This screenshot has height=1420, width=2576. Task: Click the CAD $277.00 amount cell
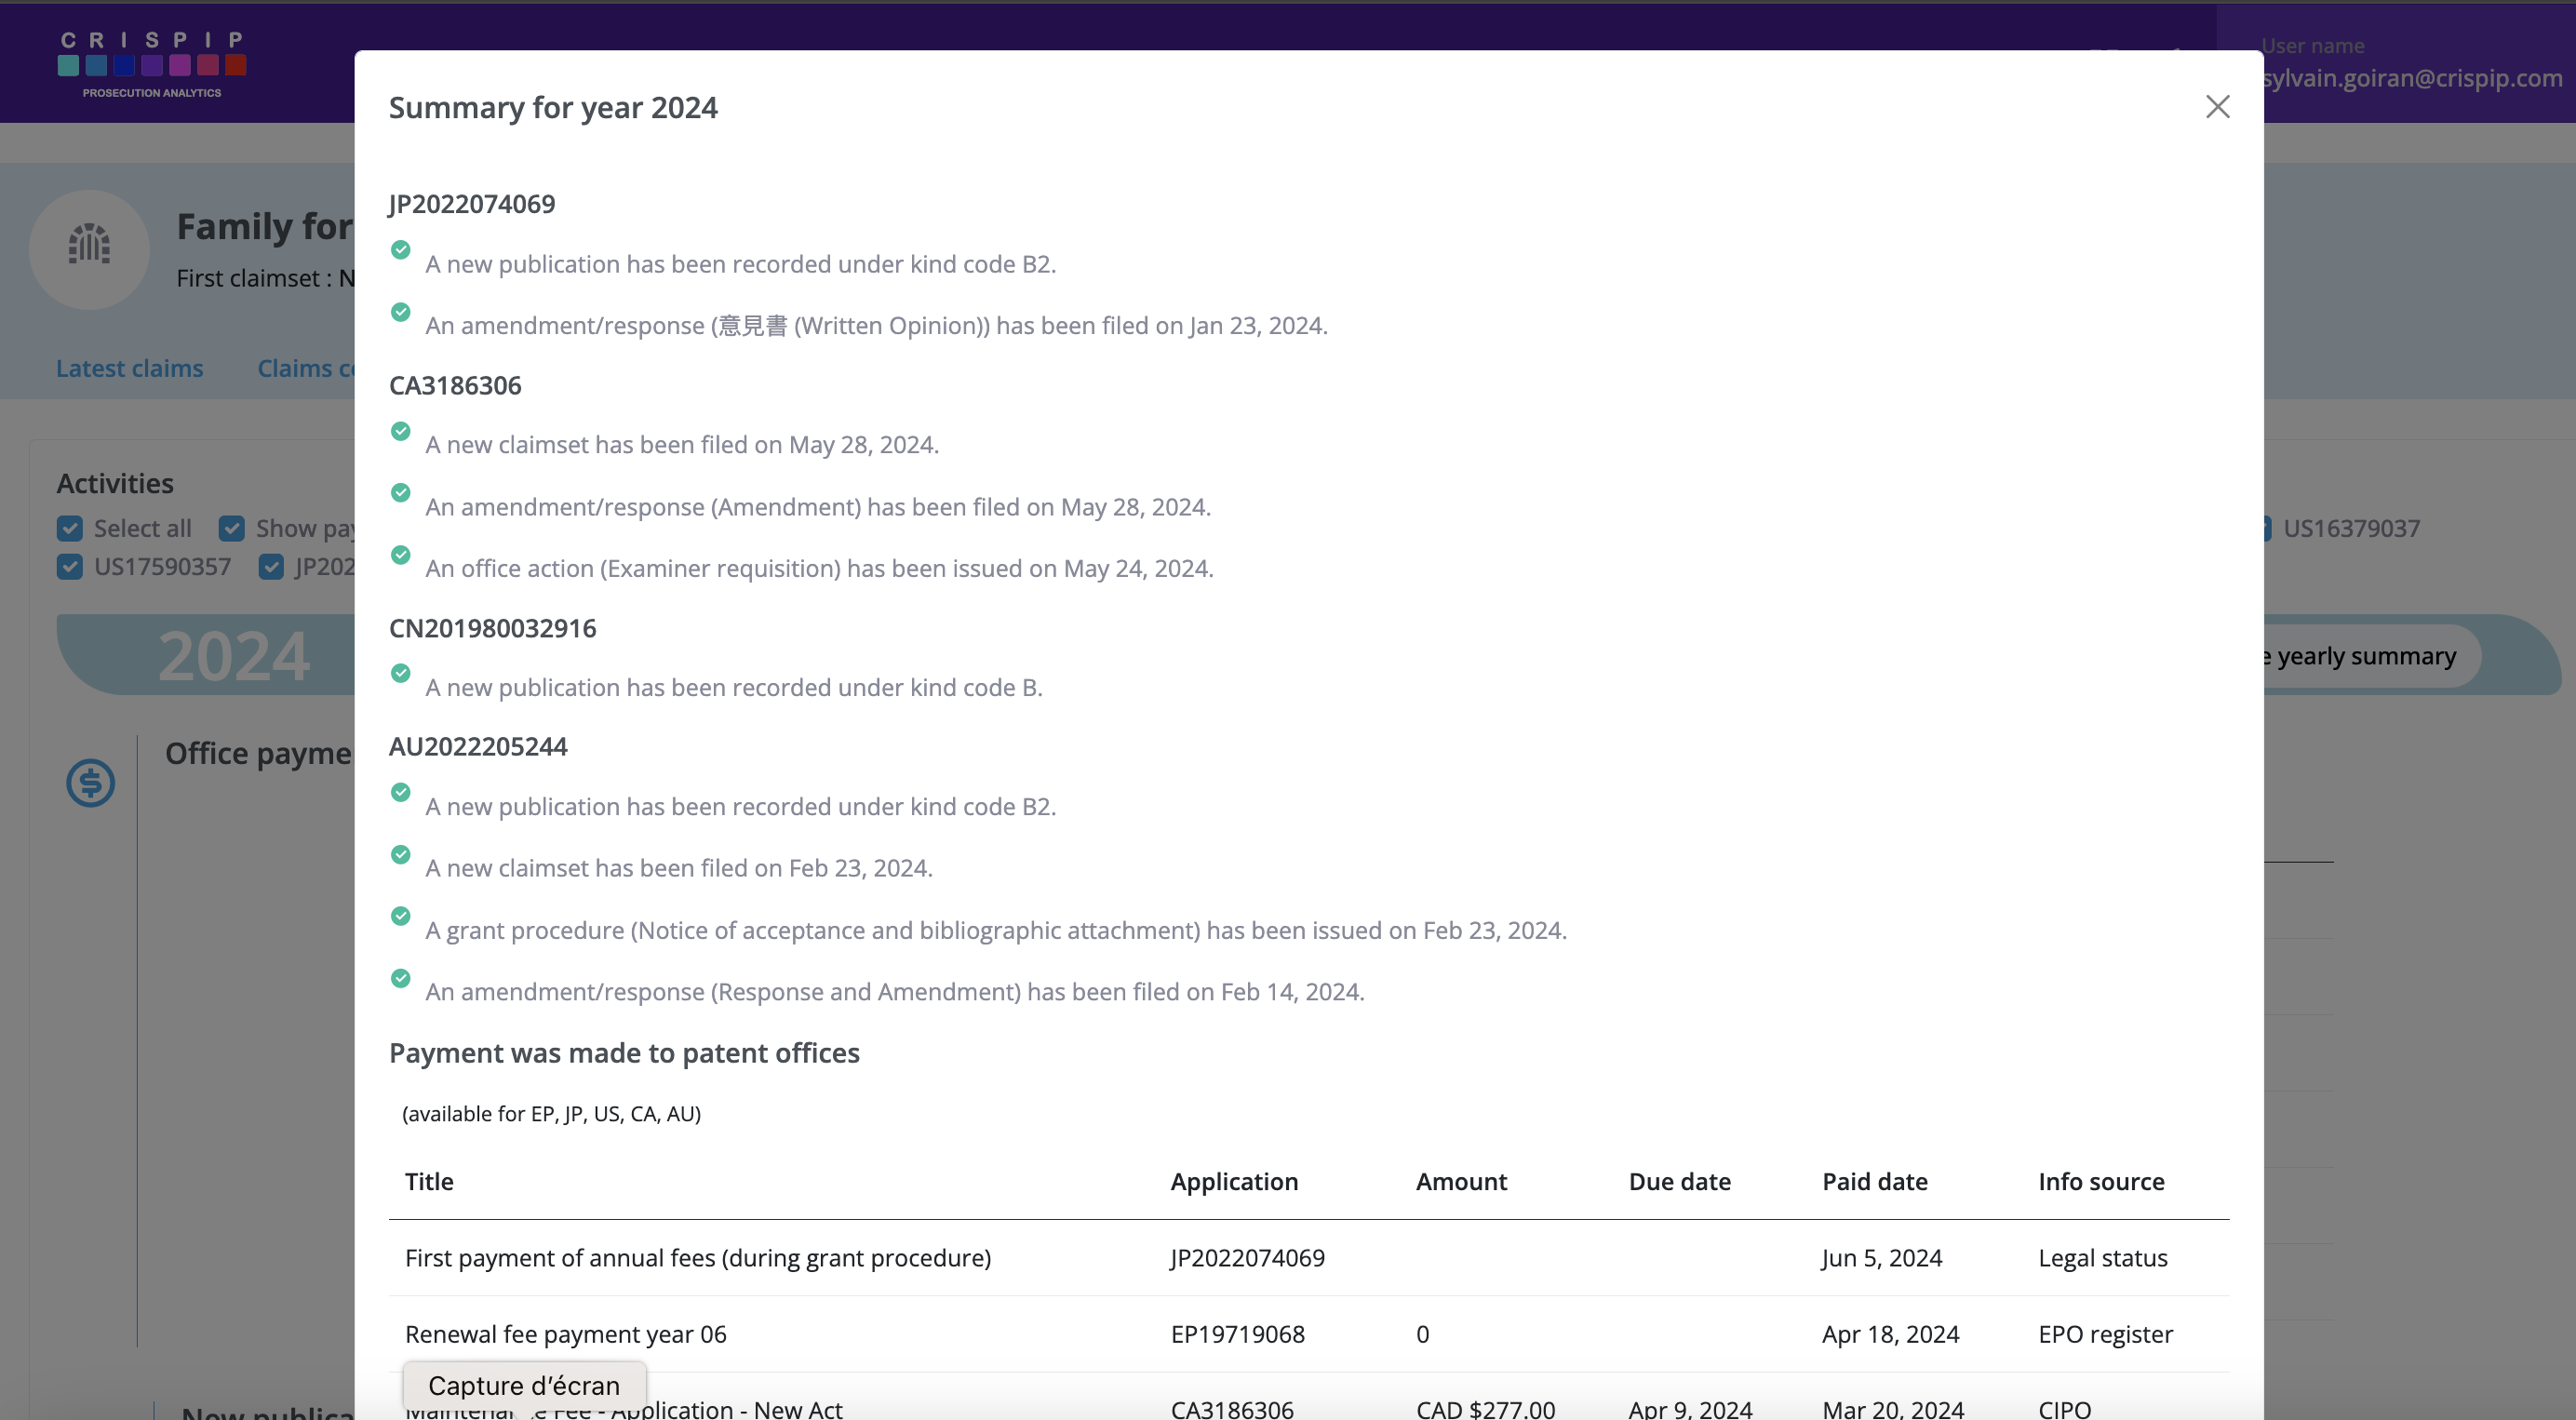pos(1485,1408)
